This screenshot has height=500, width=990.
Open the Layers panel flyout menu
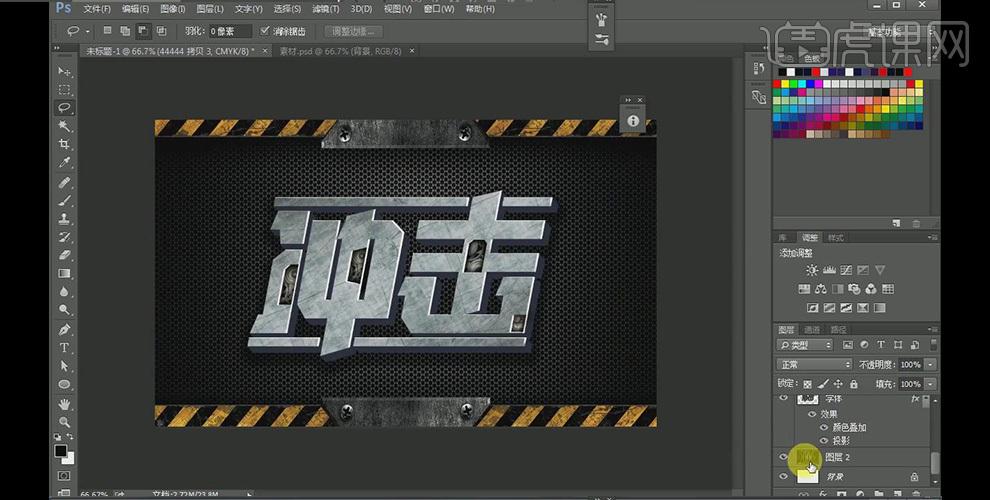coord(934,329)
